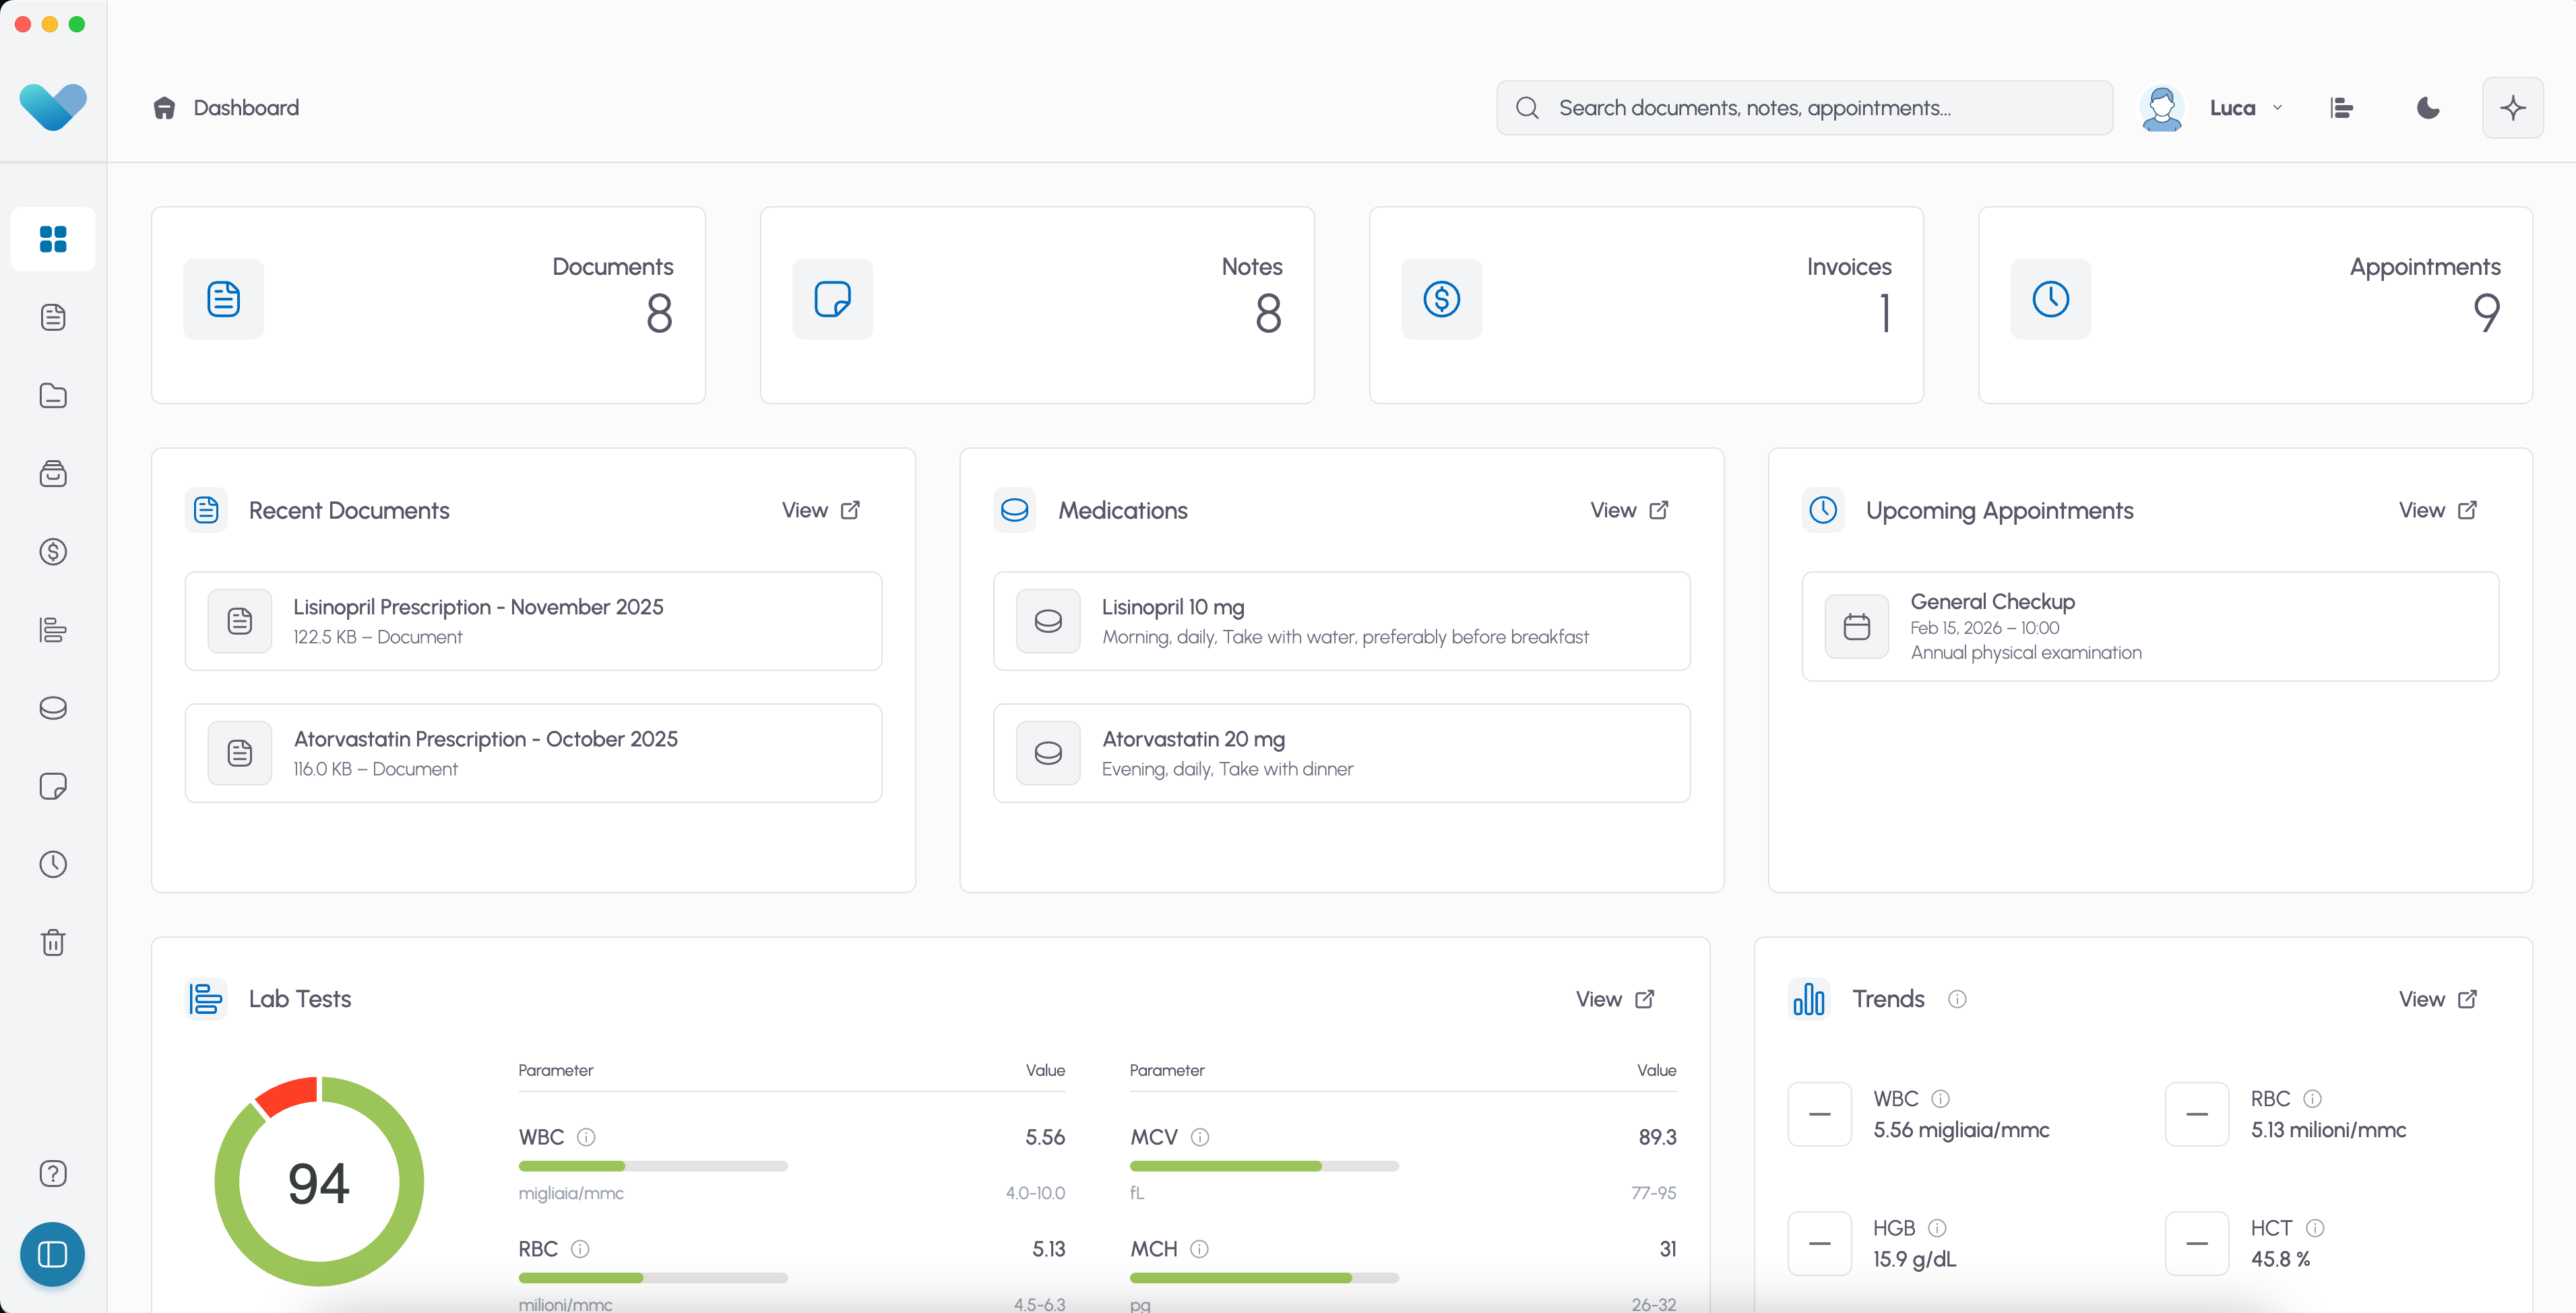Open the Invoices dollar icon in sidebar

[53, 551]
